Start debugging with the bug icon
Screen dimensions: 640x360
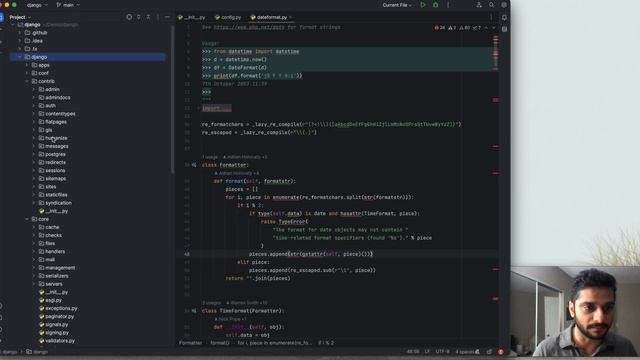(436, 5)
